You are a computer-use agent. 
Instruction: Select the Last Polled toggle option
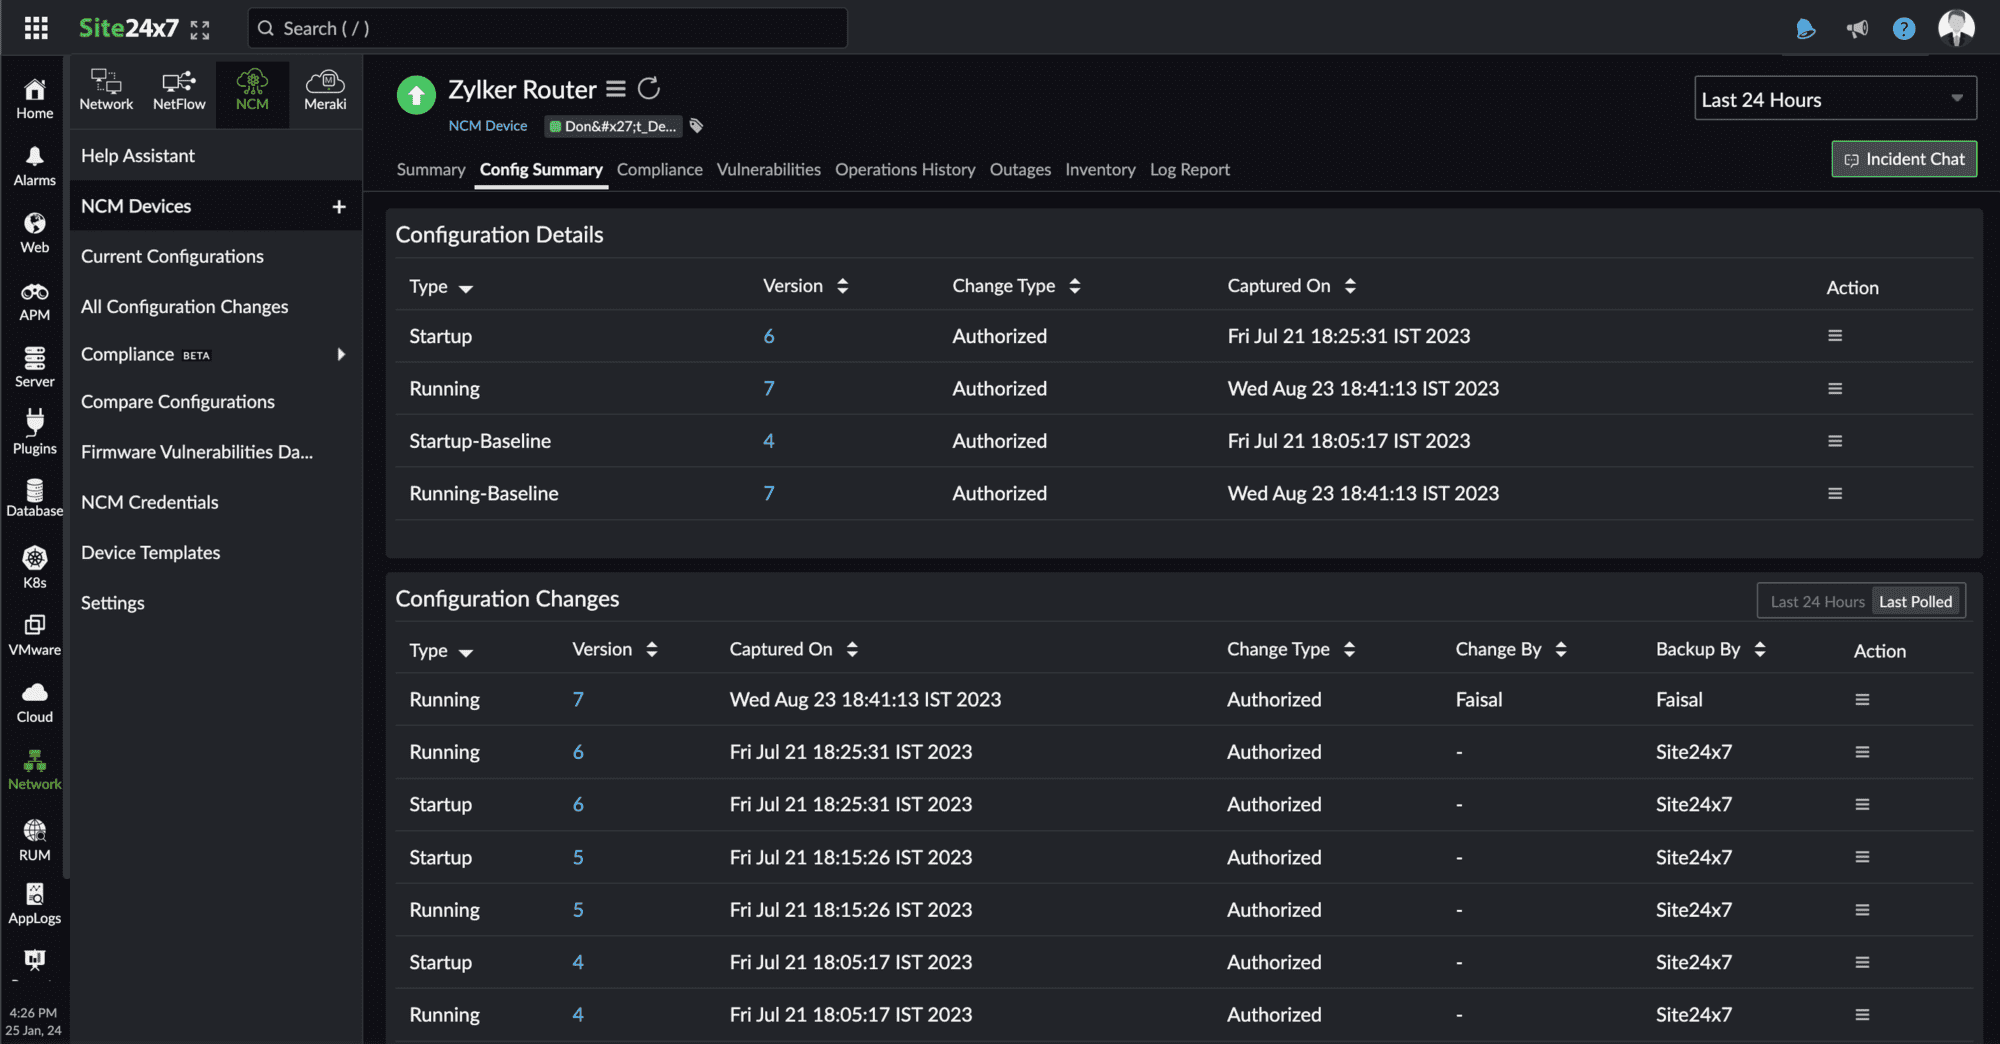pyautogui.click(x=1915, y=602)
